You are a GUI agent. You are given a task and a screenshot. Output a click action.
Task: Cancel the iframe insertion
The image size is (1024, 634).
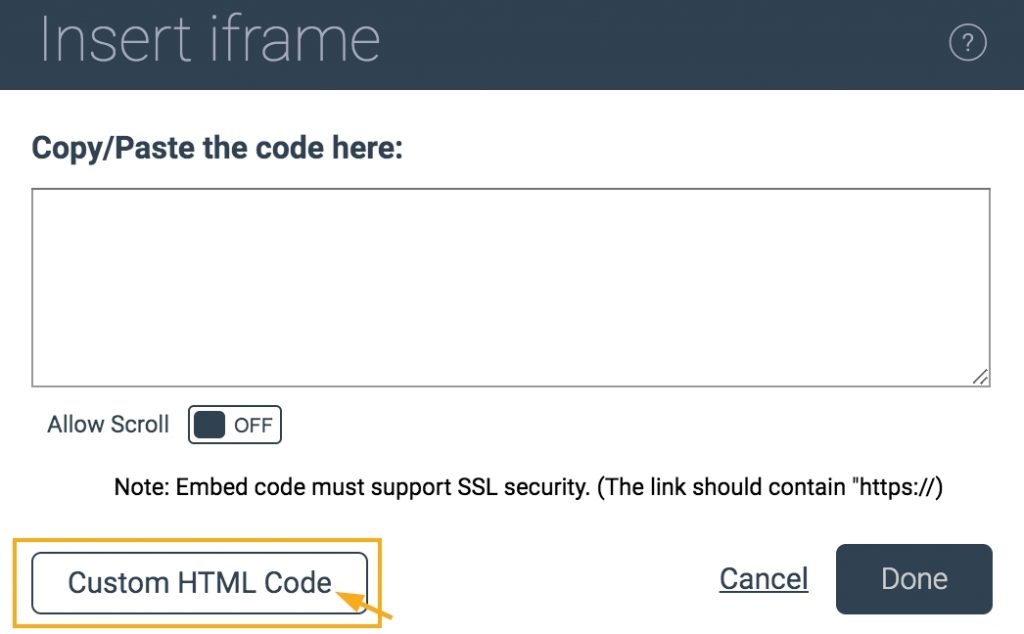tap(763, 578)
